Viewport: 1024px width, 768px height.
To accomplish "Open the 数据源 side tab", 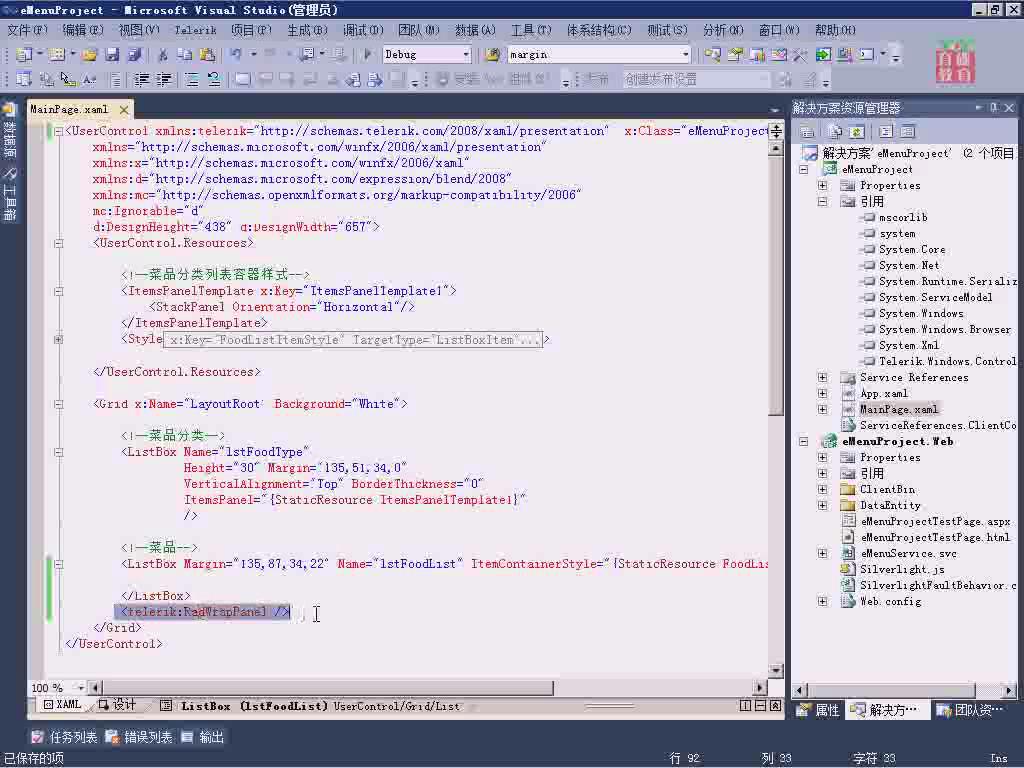I will (x=10, y=131).
